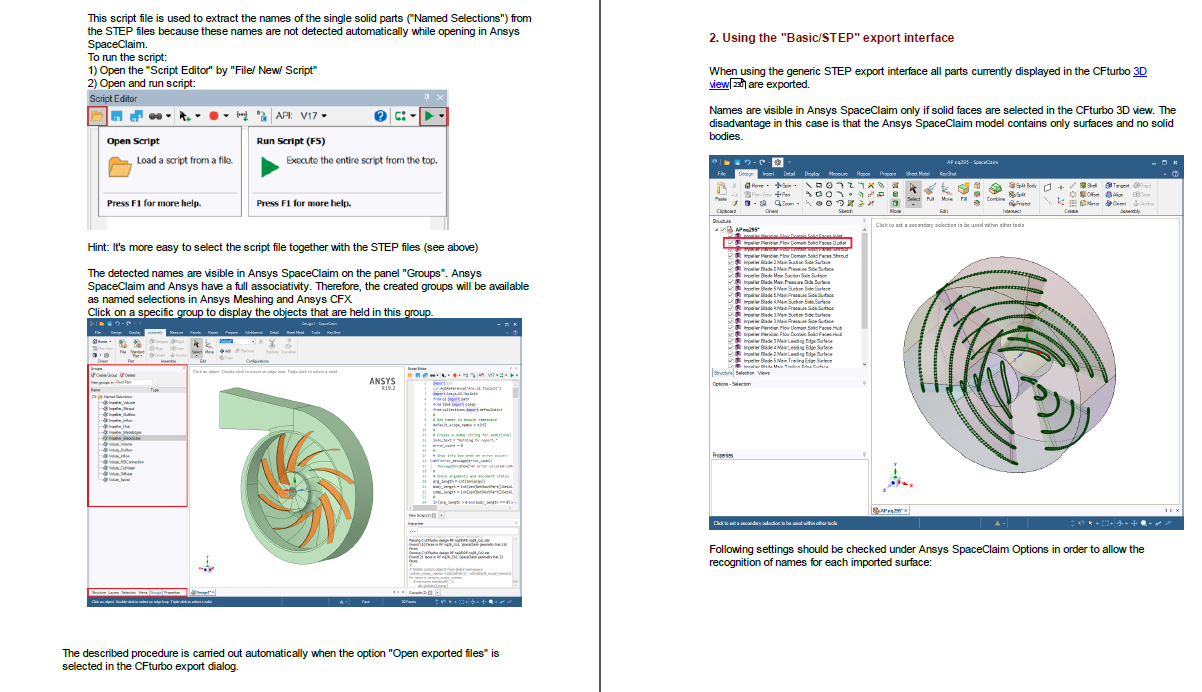Click the Paste icon in Clipboard group
The image size is (1202, 692).
click(x=721, y=192)
